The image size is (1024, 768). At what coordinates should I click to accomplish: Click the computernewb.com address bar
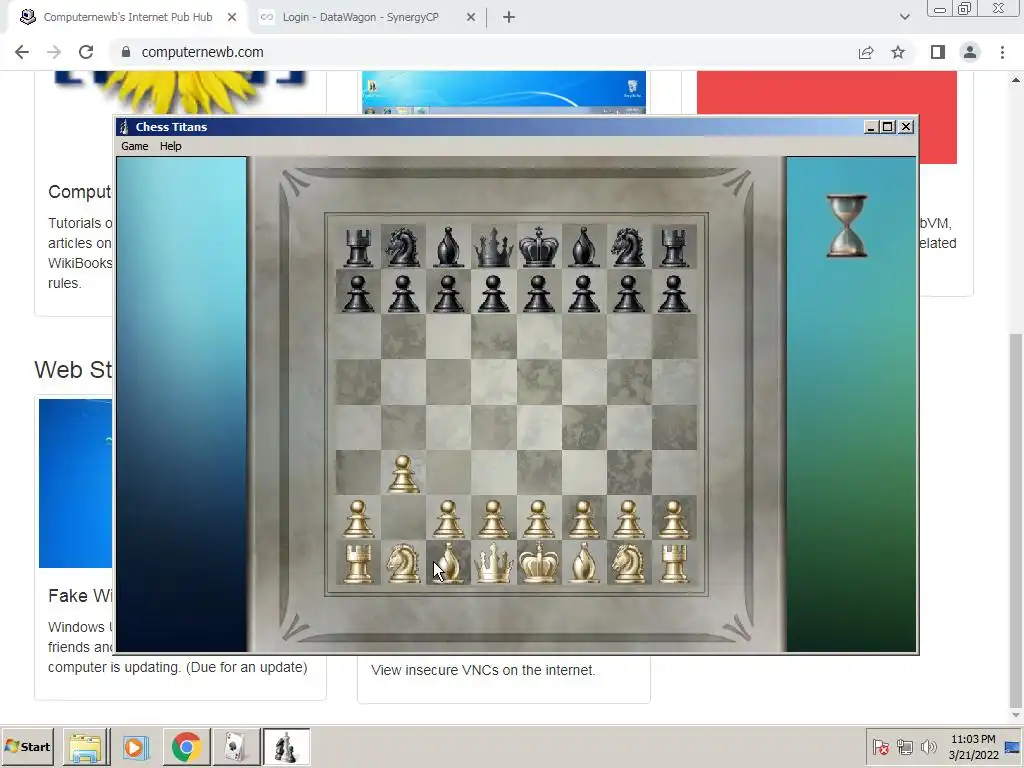pyautogui.click(x=483, y=52)
